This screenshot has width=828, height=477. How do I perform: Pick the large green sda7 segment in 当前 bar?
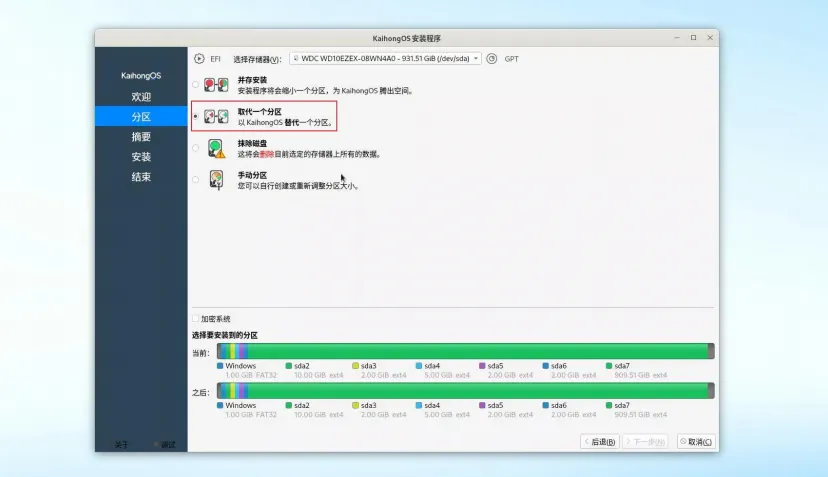pos(478,351)
